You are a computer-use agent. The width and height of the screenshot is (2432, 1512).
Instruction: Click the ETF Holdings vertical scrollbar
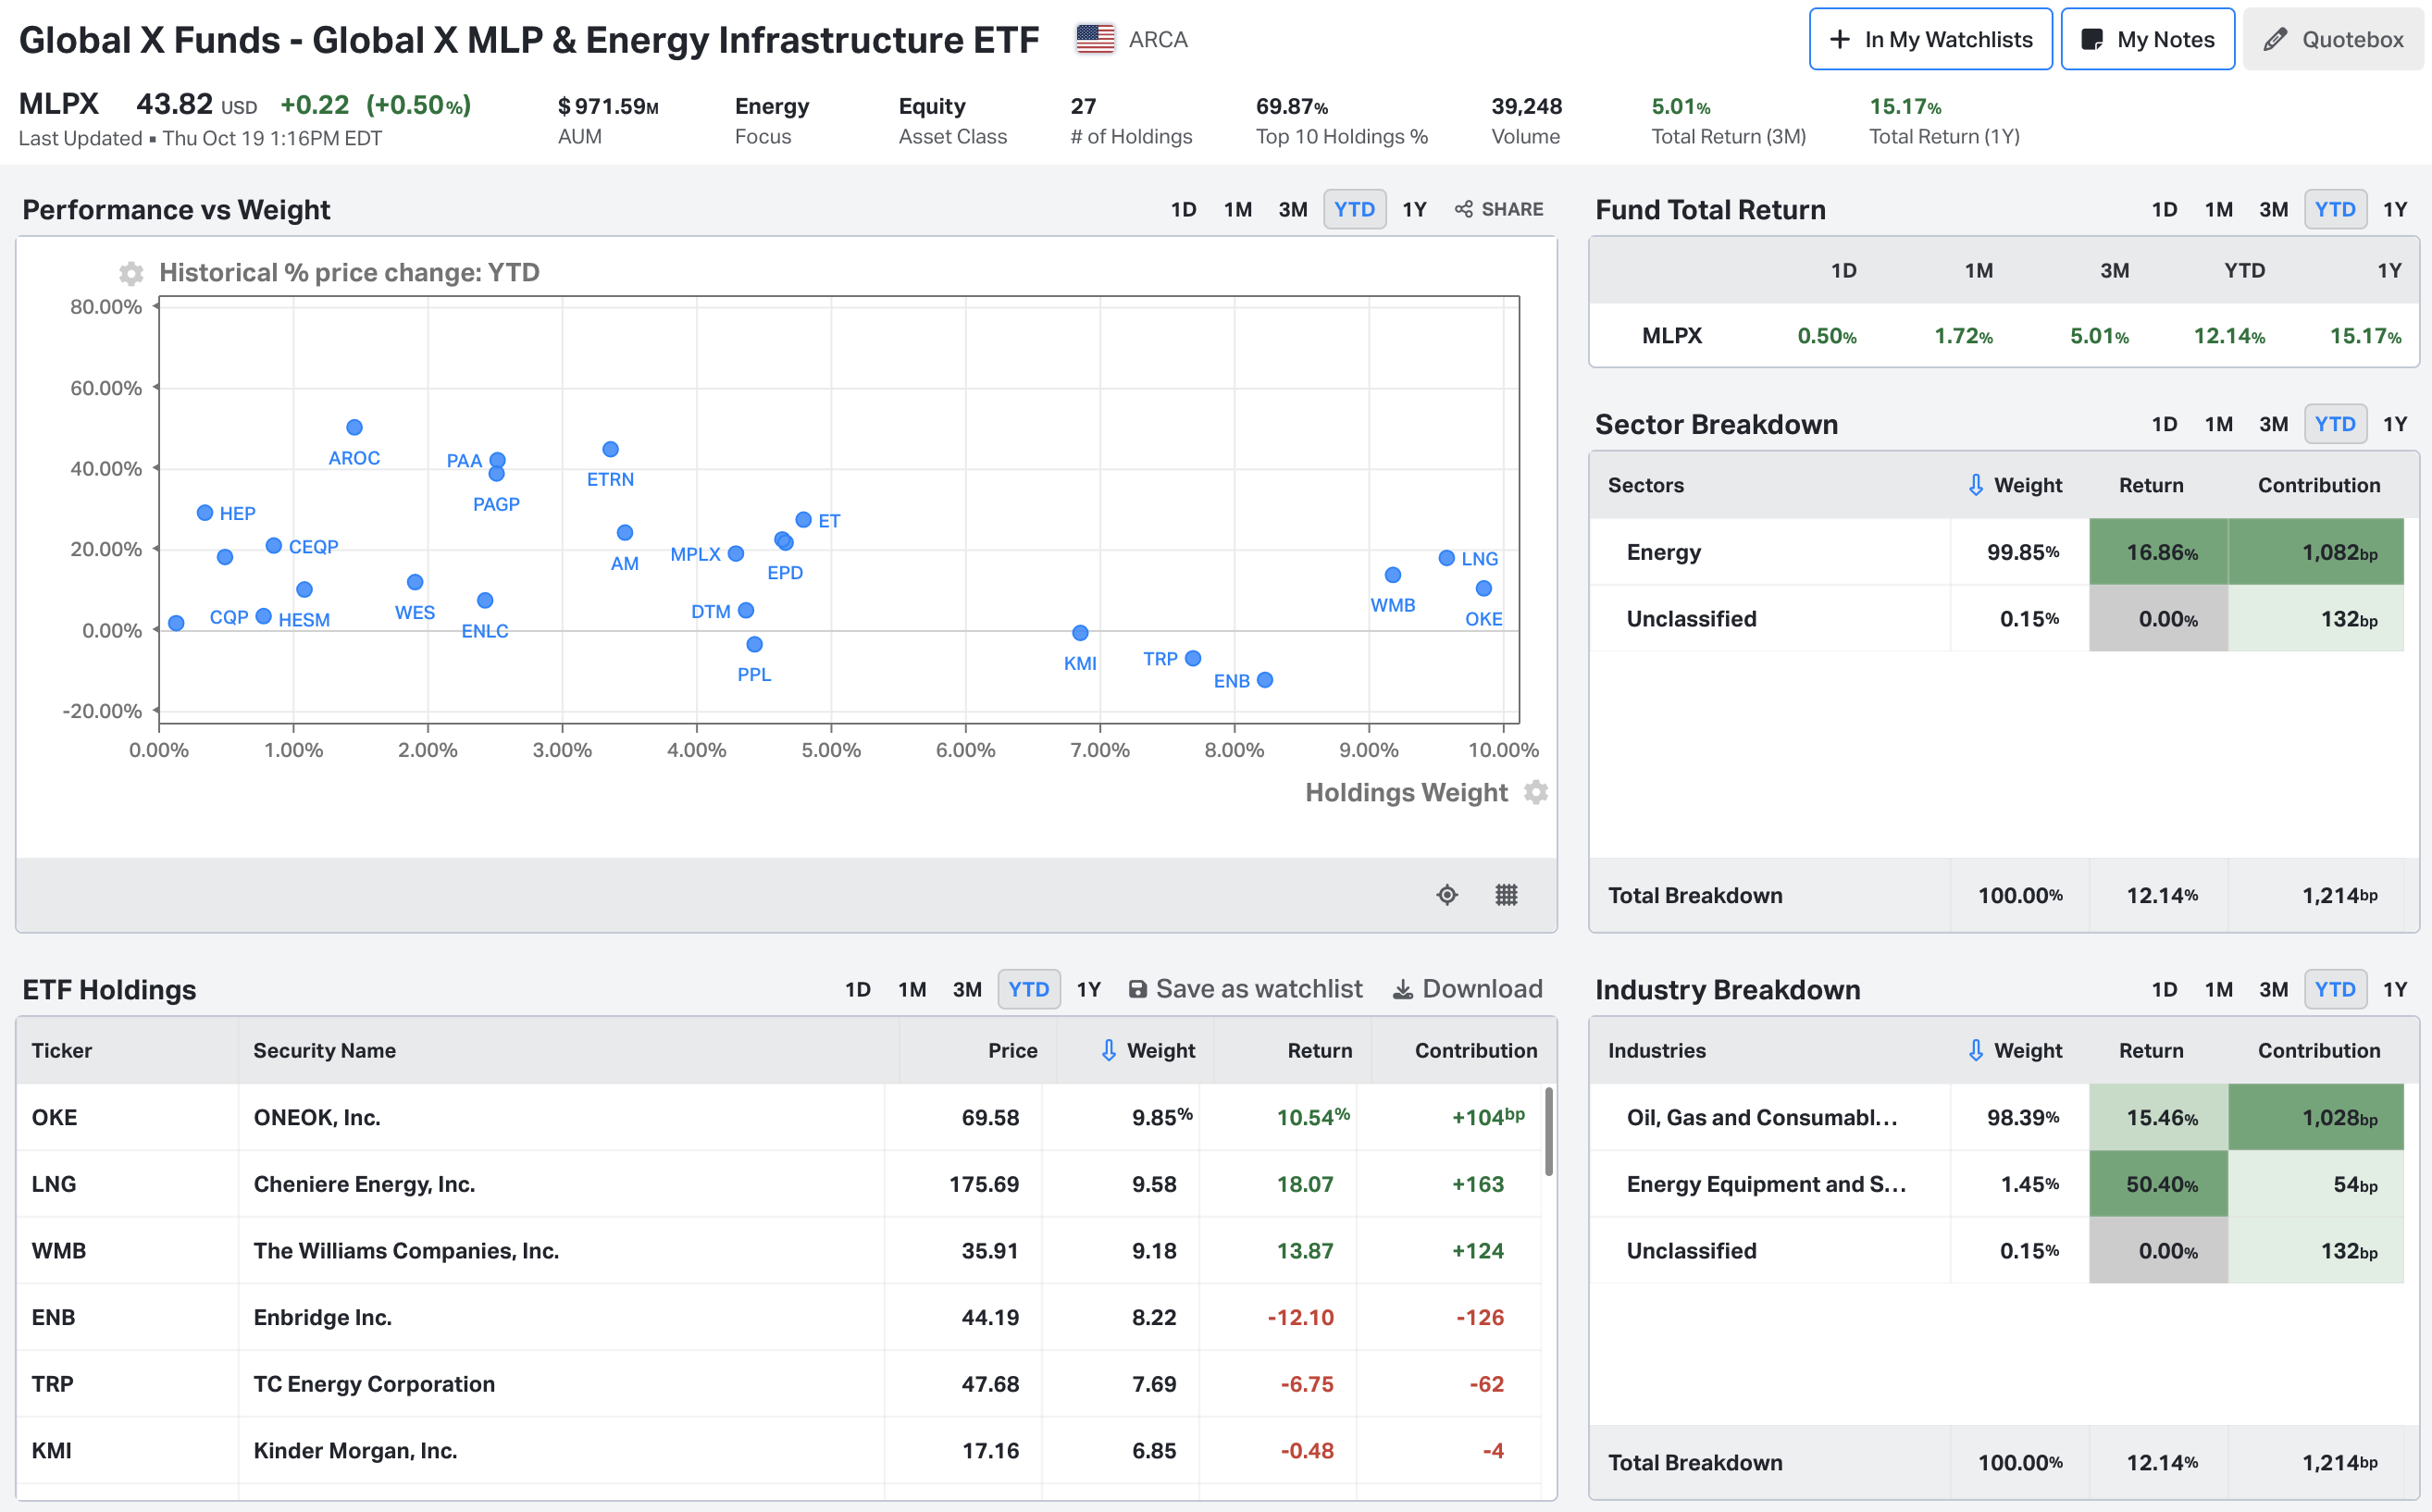1549,1132
